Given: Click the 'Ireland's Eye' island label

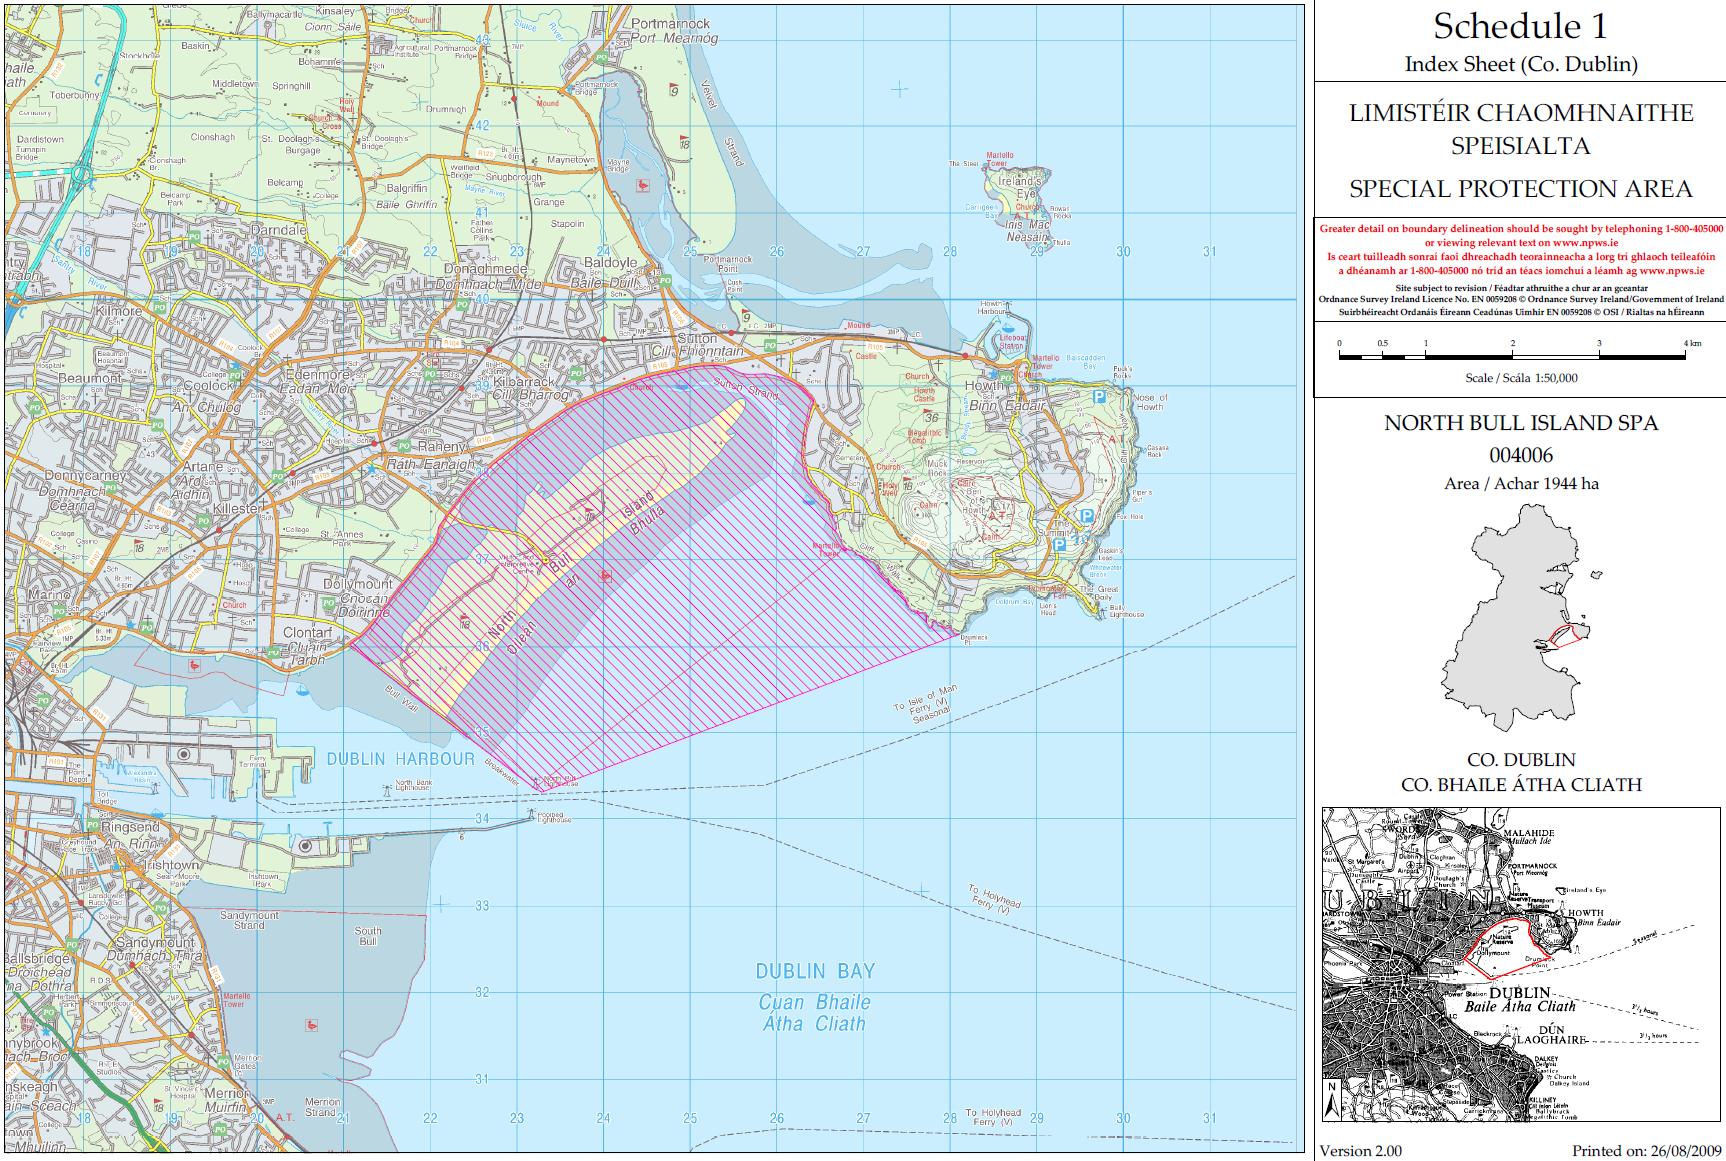Looking at the screenshot, I should [x=1018, y=189].
